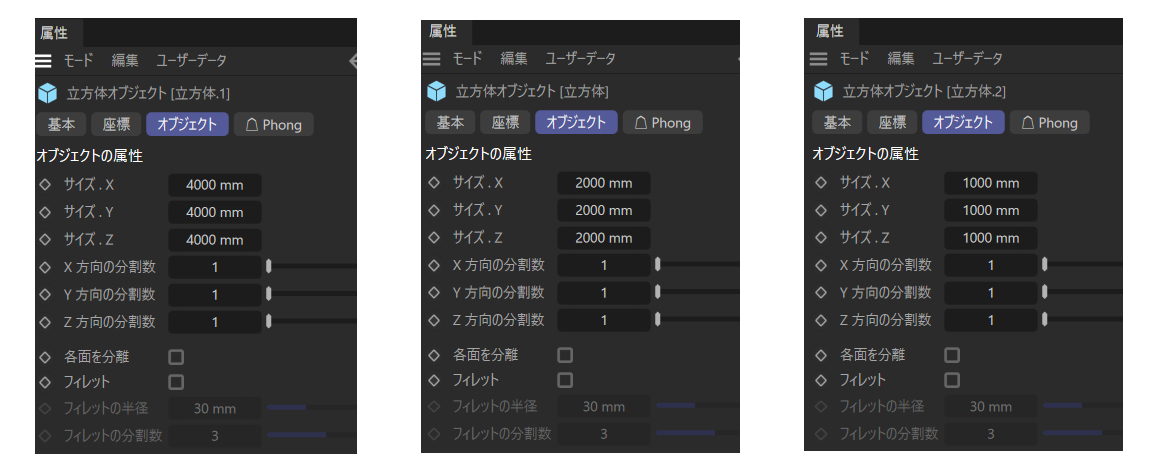The height and width of the screenshot is (473, 1160).
Task: Click the サイズ.X field showing 2000 mm
Action: 603,183
